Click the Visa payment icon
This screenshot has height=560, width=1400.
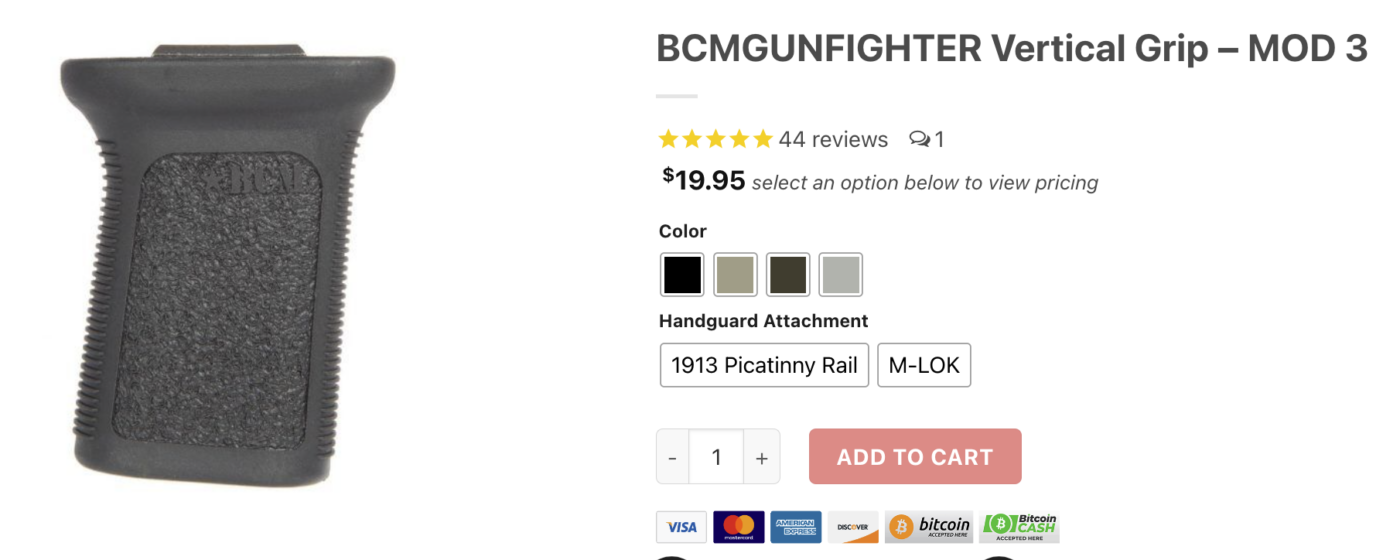pyautogui.click(x=681, y=527)
